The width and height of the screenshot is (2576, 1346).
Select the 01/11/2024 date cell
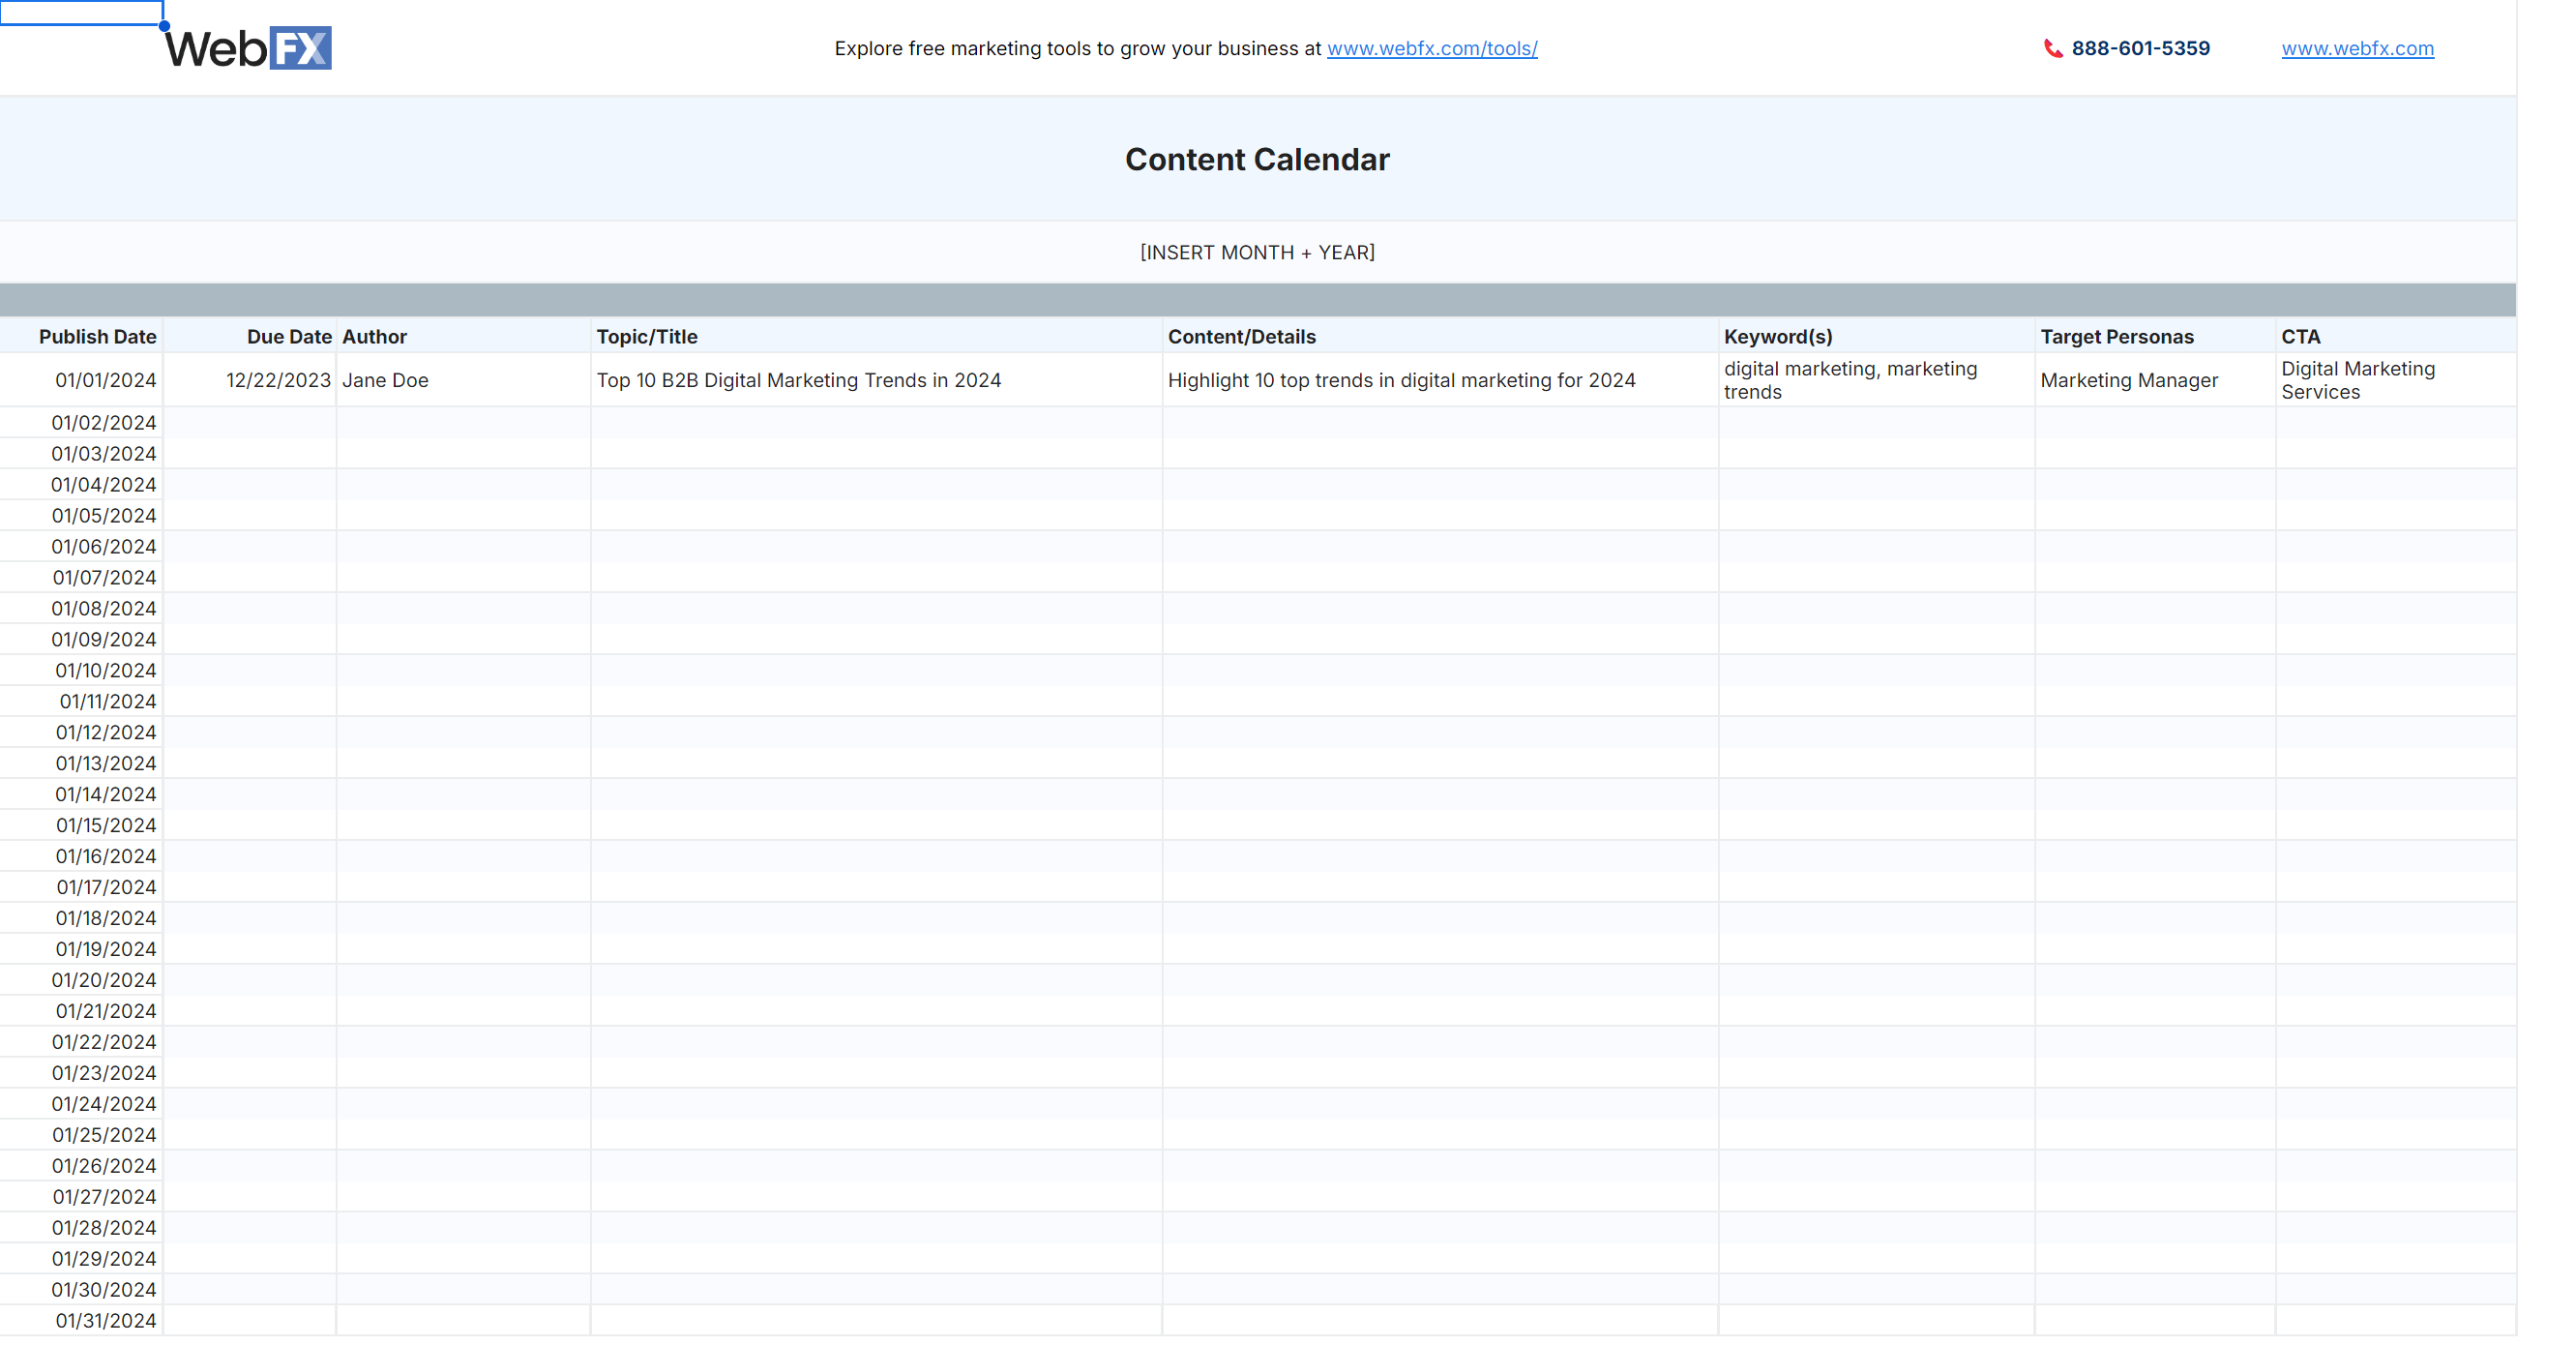(81, 701)
